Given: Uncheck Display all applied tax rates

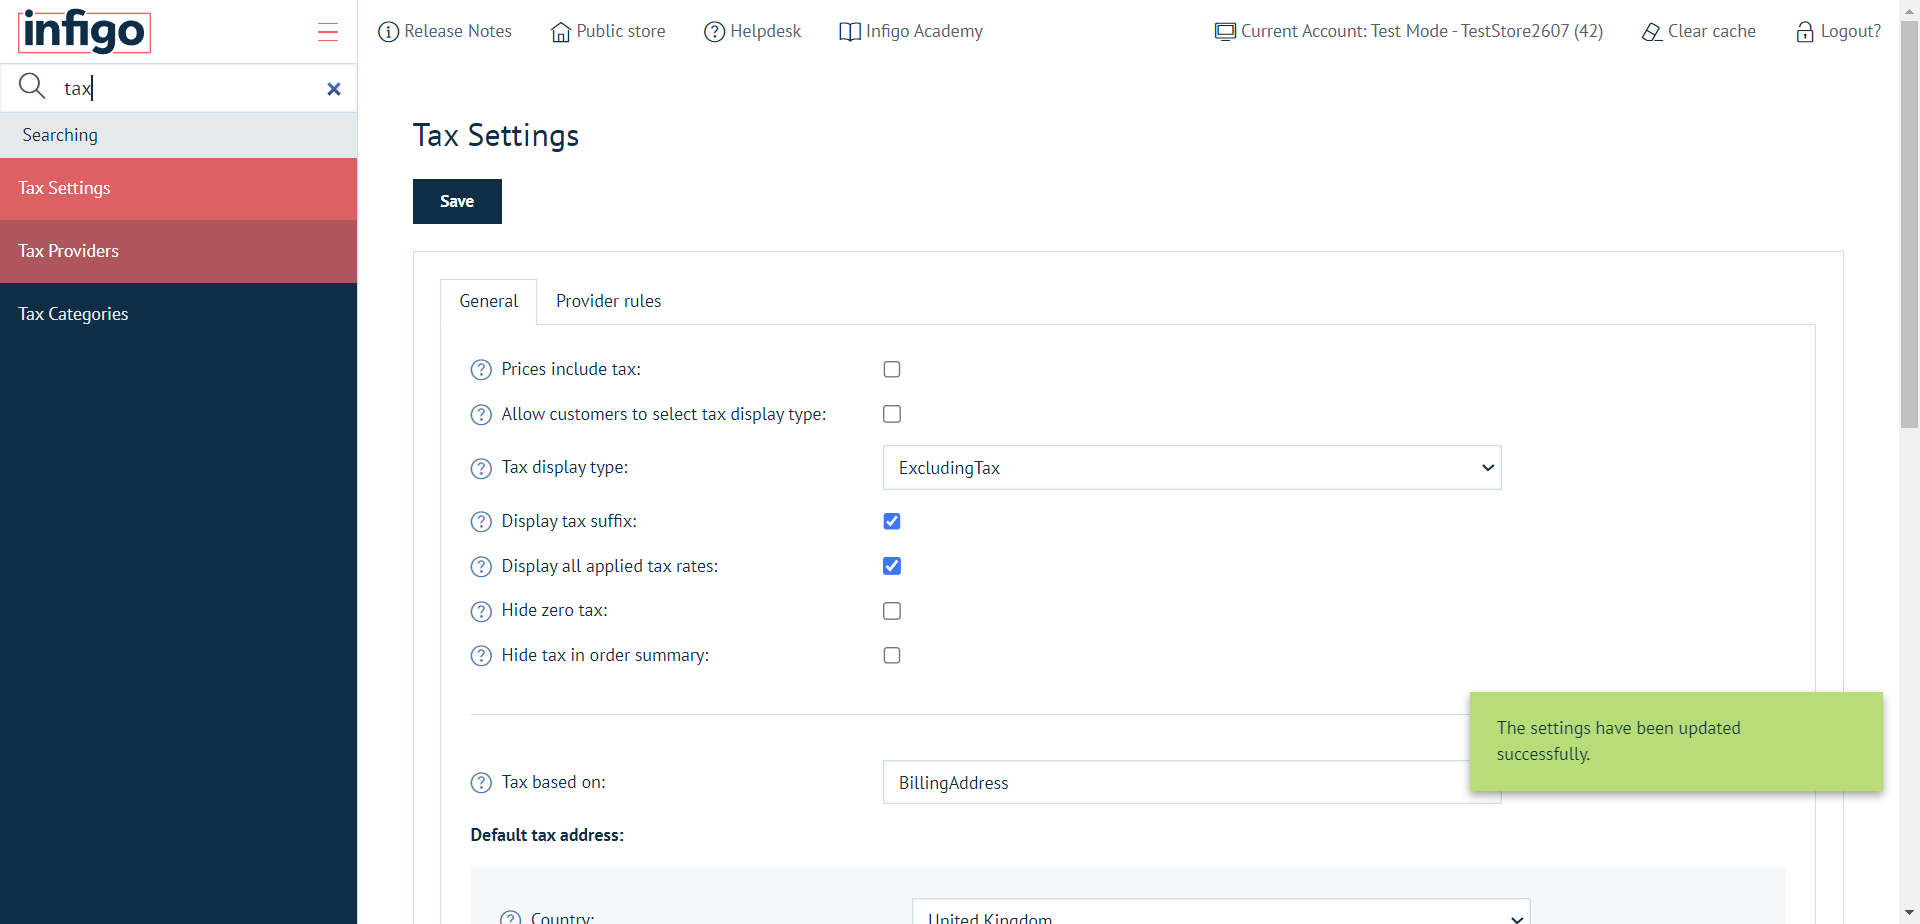Looking at the screenshot, I should 892,566.
